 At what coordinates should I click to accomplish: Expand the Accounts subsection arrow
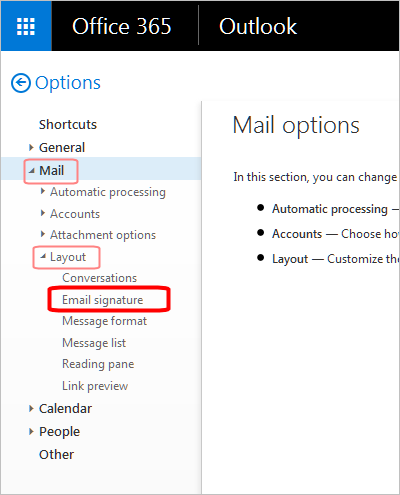[x=43, y=213]
